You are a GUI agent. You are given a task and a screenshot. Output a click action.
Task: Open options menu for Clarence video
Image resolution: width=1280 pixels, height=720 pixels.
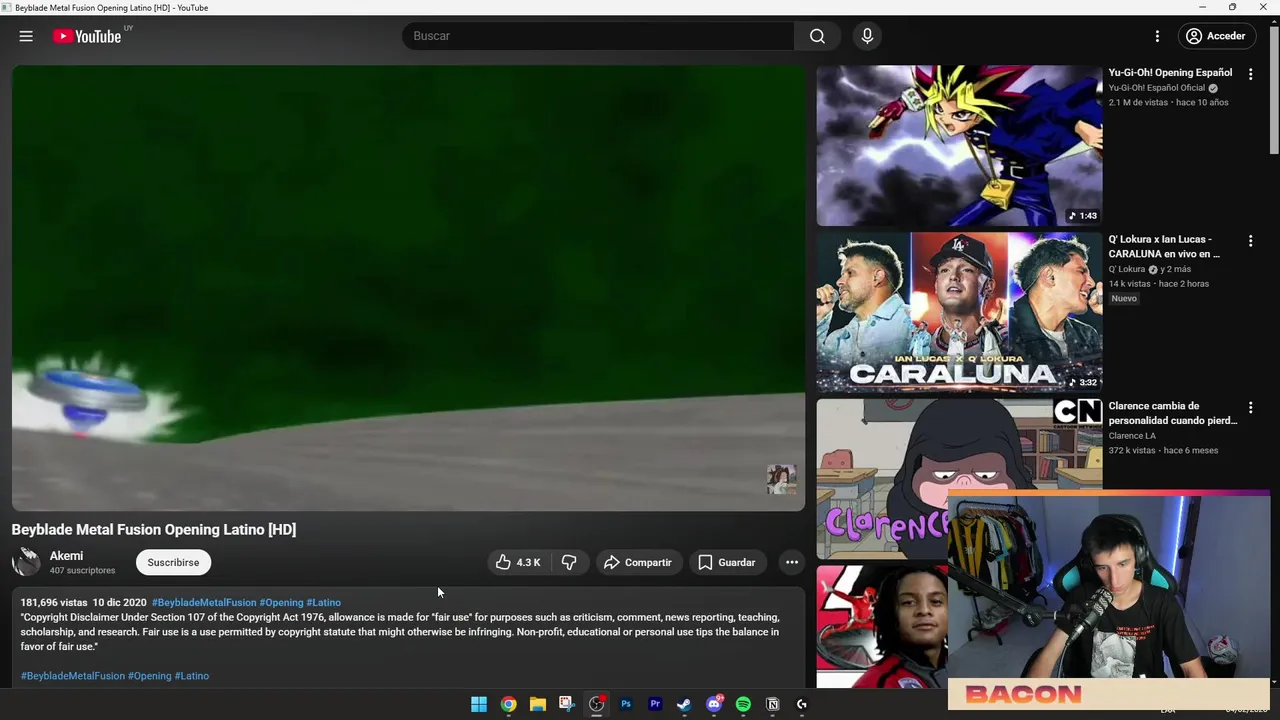1250,408
